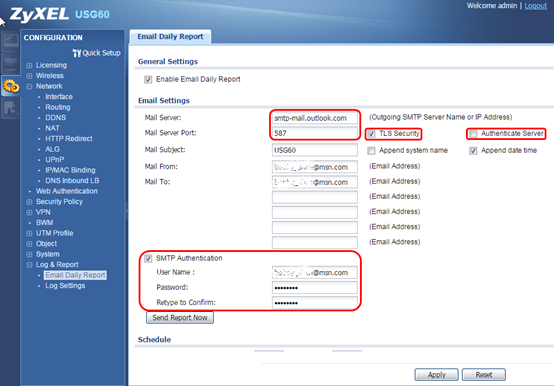Open the Dashboard icon at top of sidebar

10,42
